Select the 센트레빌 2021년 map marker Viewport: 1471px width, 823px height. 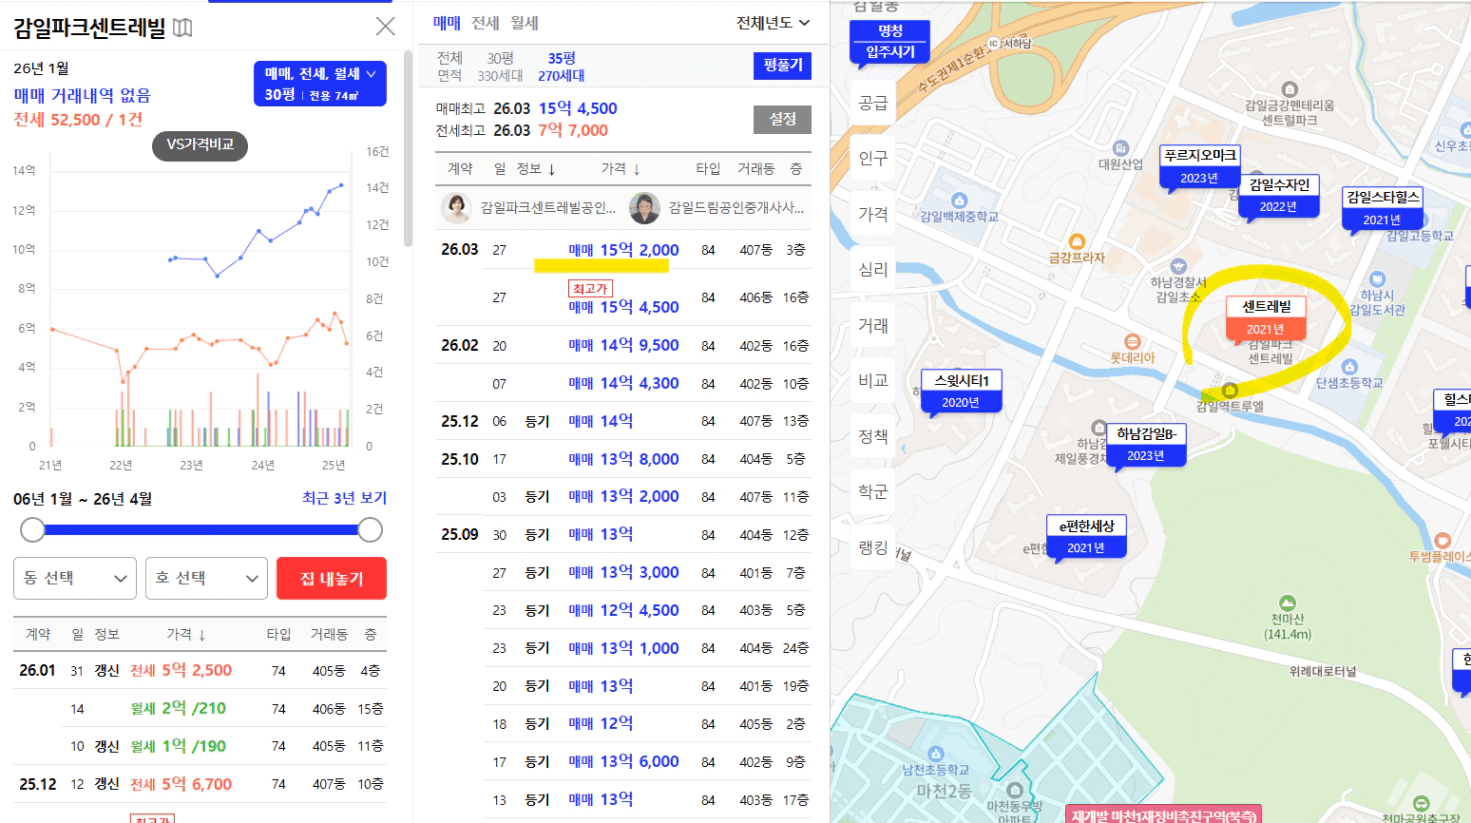(1266, 318)
